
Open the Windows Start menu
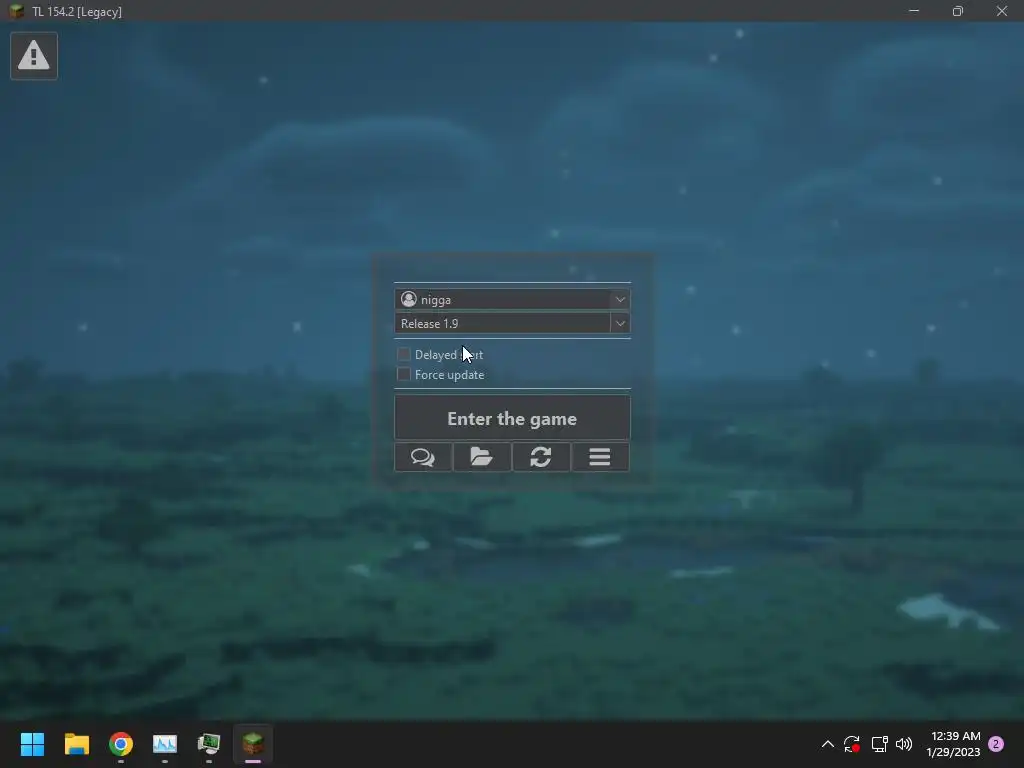tap(32, 744)
